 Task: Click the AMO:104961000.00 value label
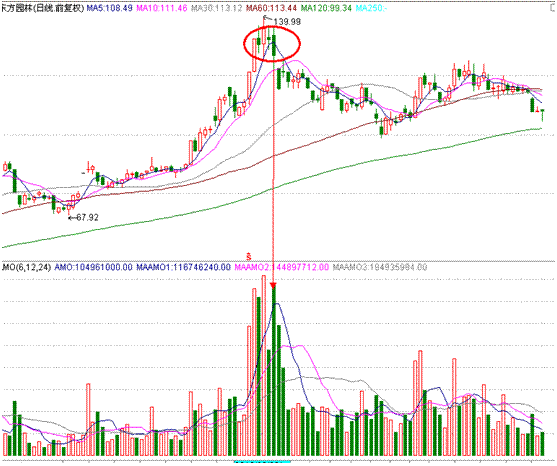tap(93, 267)
